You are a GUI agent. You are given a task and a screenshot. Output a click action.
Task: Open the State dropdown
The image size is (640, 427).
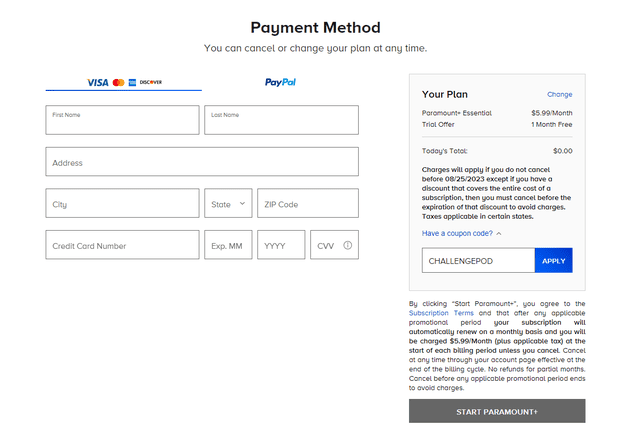228,204
